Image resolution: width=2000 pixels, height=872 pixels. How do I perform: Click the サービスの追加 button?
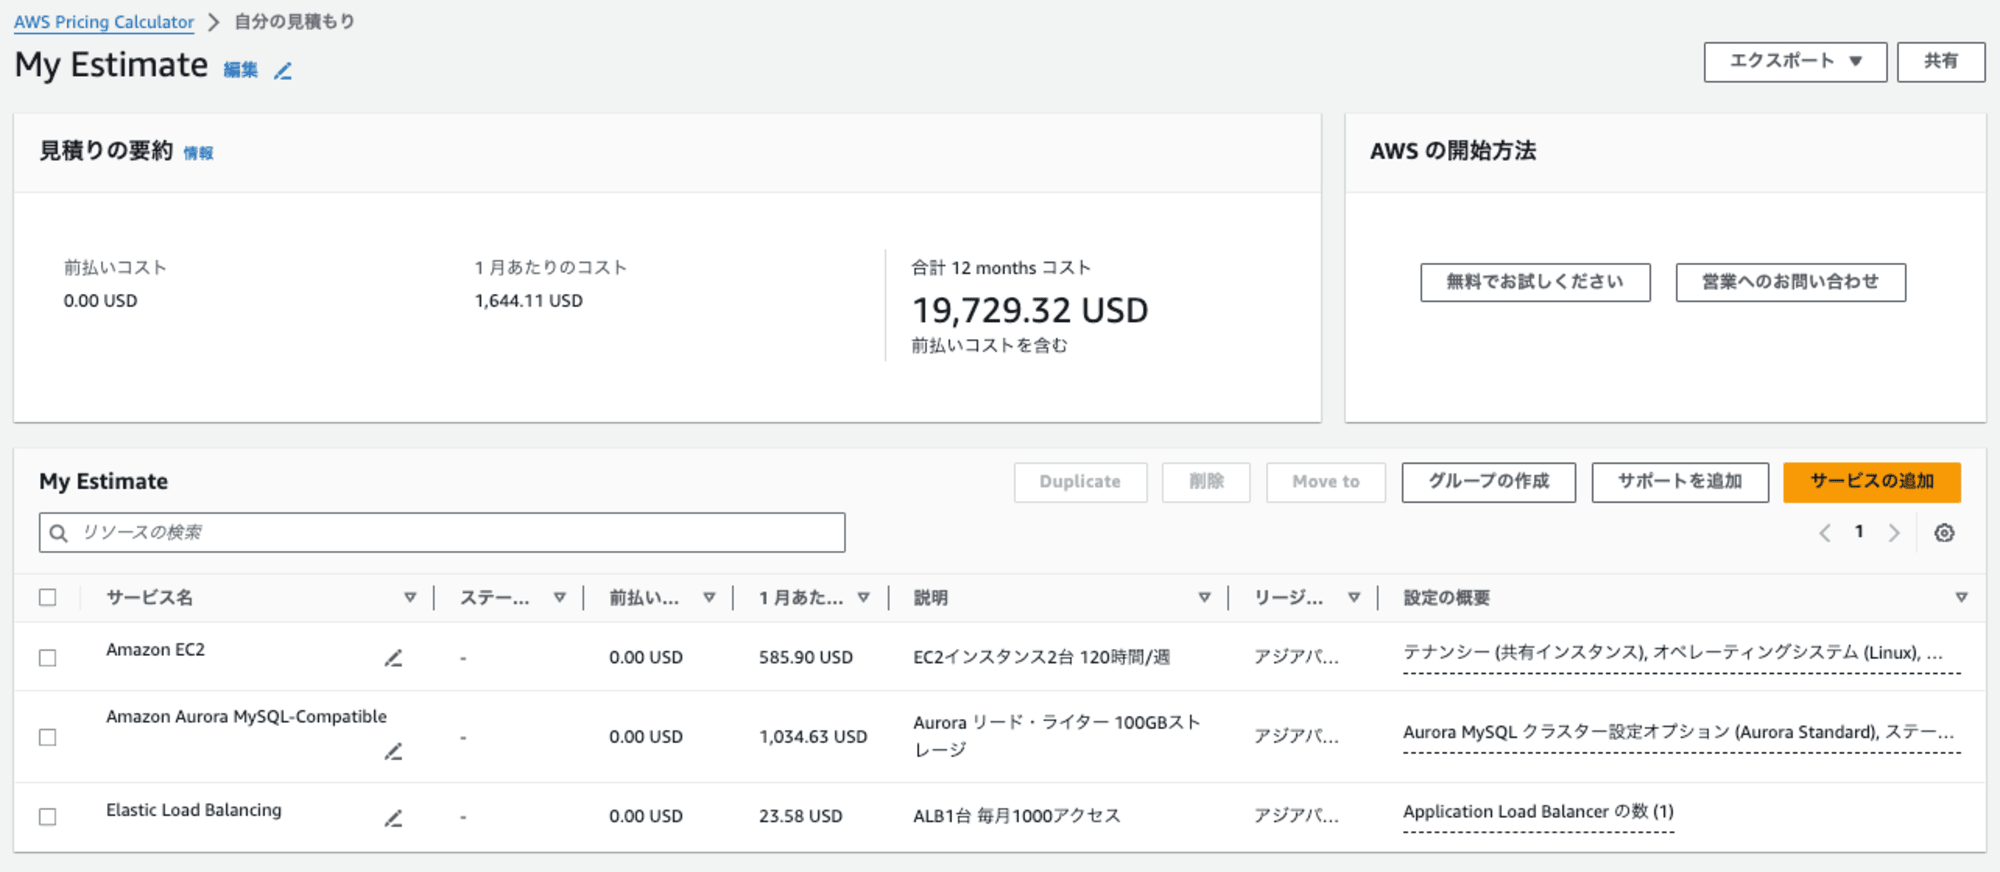[x=1871, y=482]
